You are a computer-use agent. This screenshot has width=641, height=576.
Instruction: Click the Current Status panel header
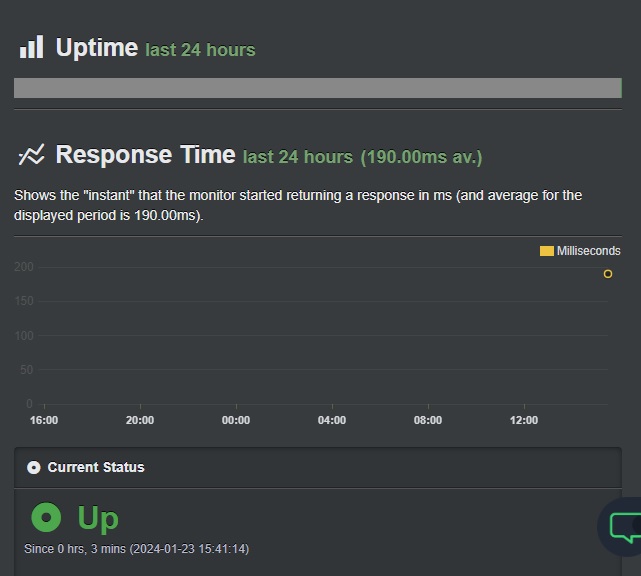pos(318,467)
